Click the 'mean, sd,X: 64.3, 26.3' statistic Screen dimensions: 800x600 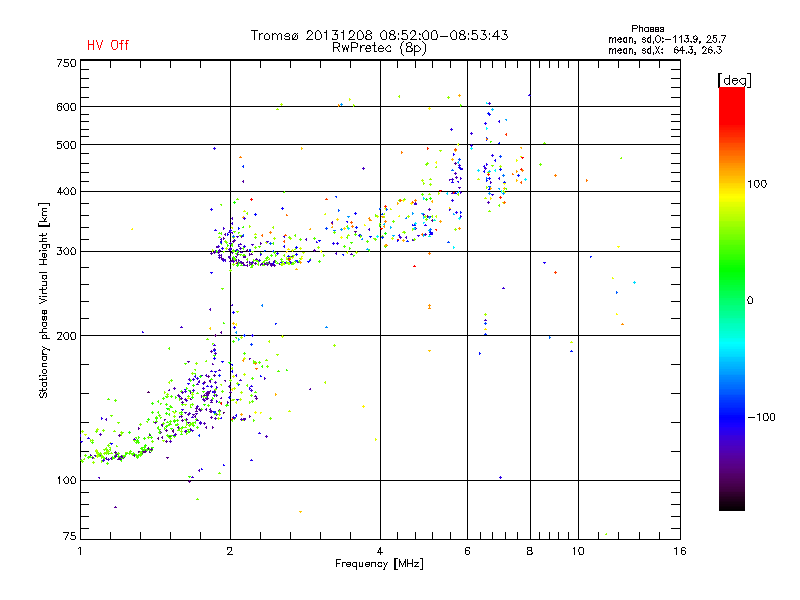665,50
